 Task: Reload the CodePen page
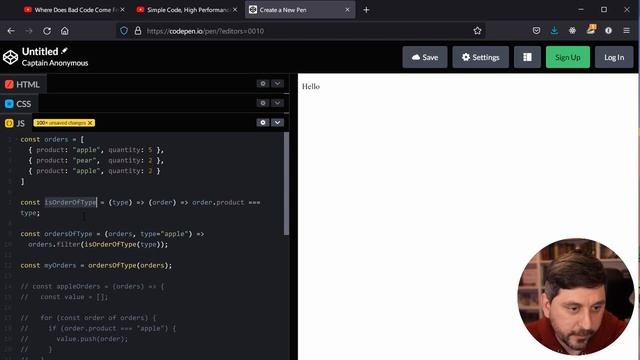point(47,31)
